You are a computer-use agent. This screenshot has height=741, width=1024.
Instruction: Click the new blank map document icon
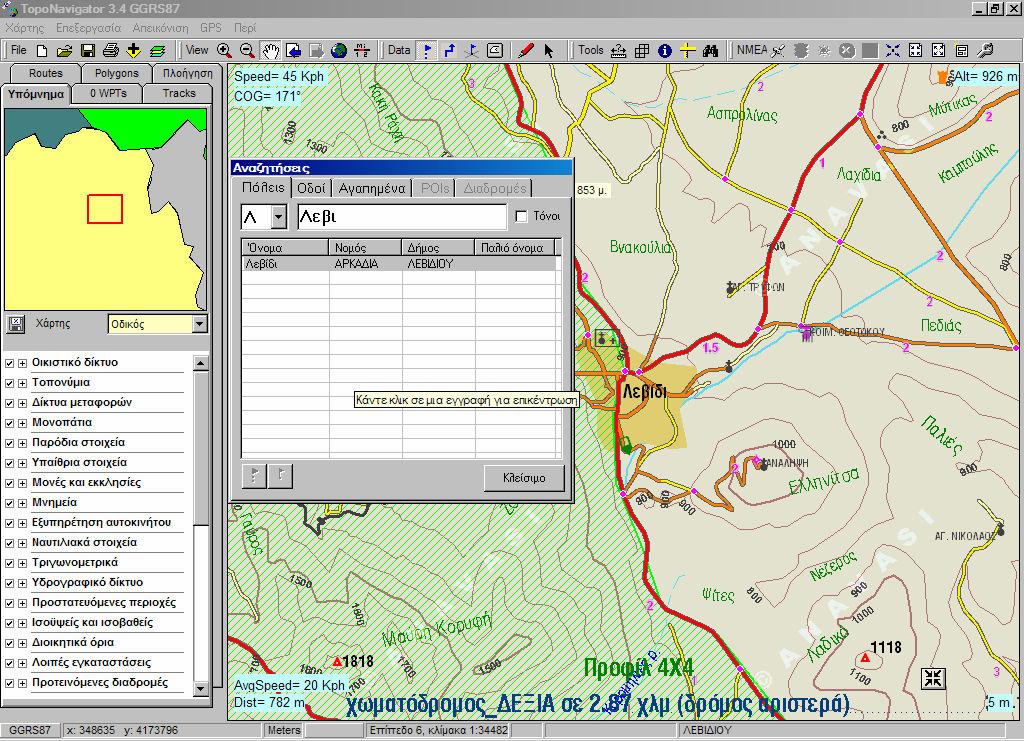click(42, 51)
